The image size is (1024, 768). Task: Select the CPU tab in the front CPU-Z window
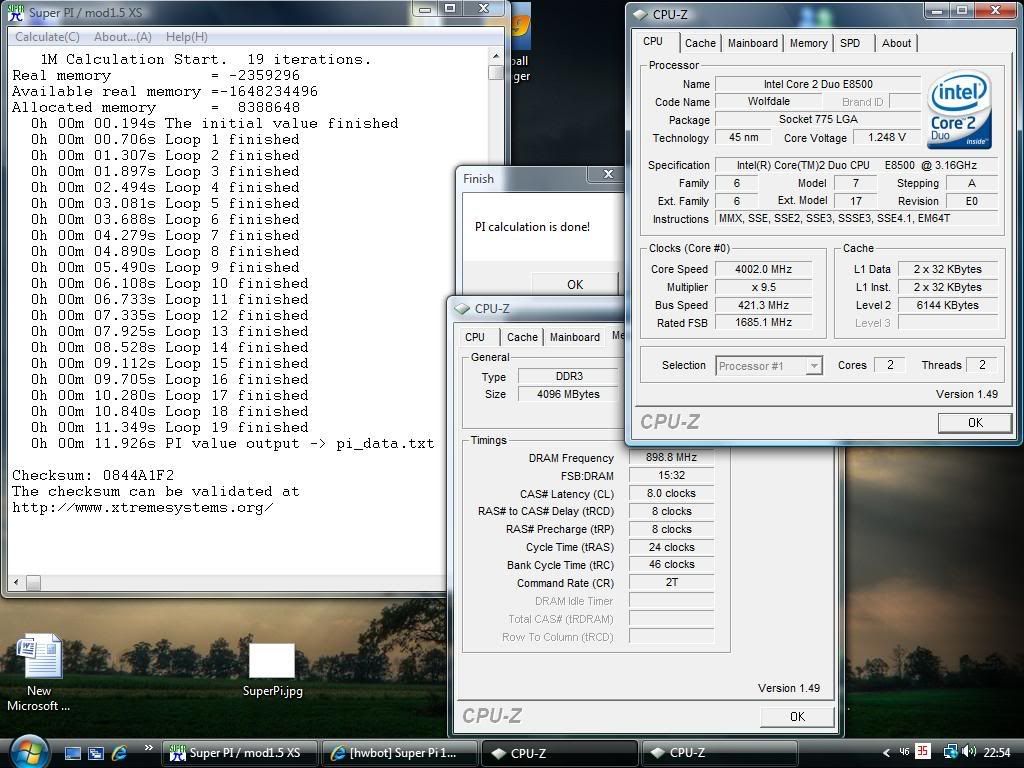point(653,41)
